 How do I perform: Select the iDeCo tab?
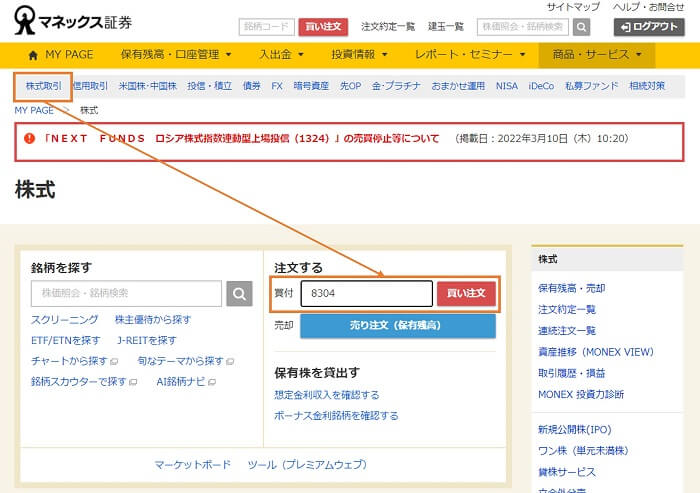[541, 86]
